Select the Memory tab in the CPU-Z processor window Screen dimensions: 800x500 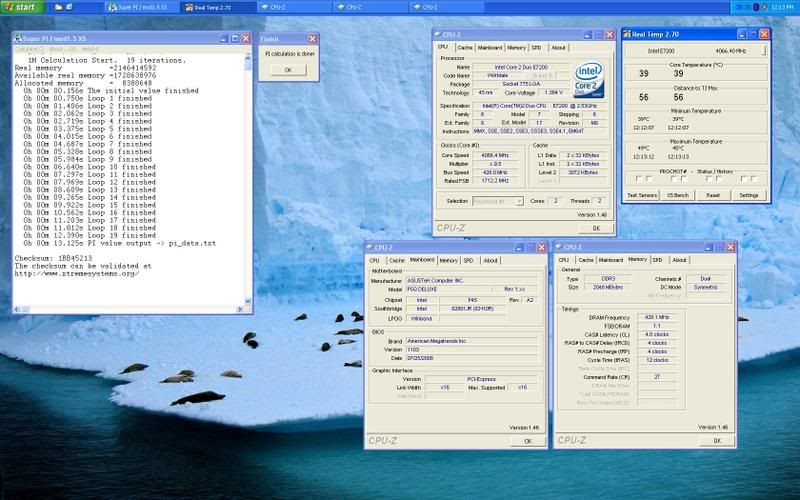[516, 47]
